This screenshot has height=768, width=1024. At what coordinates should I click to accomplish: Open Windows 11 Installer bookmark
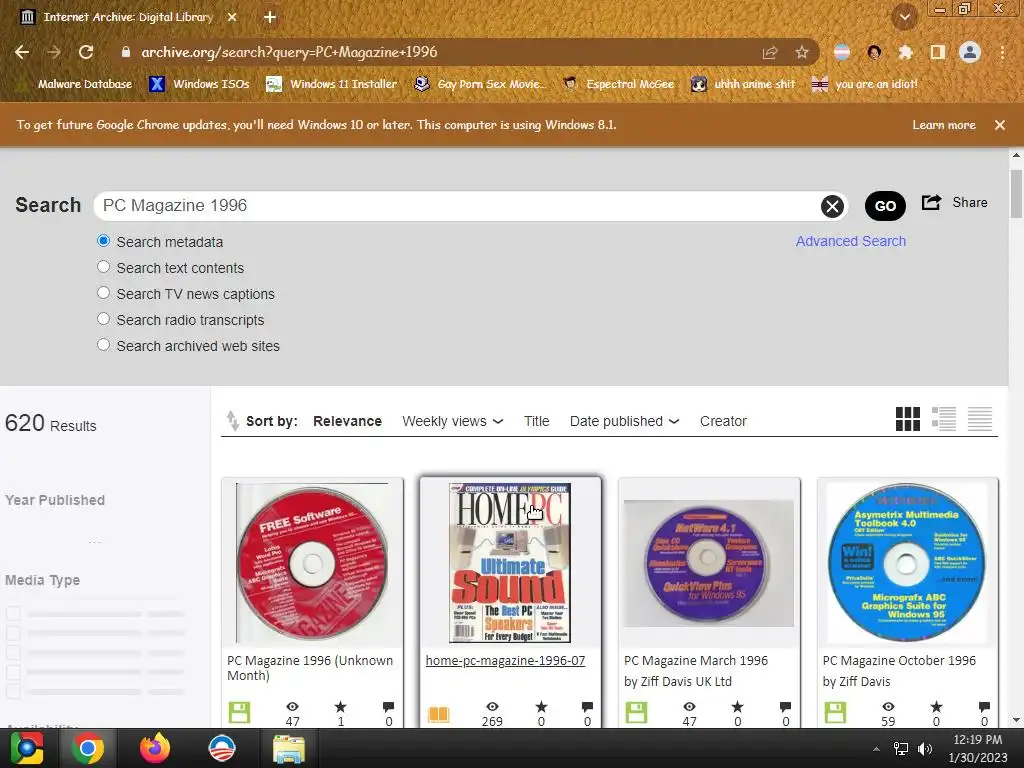coord(332,84)
